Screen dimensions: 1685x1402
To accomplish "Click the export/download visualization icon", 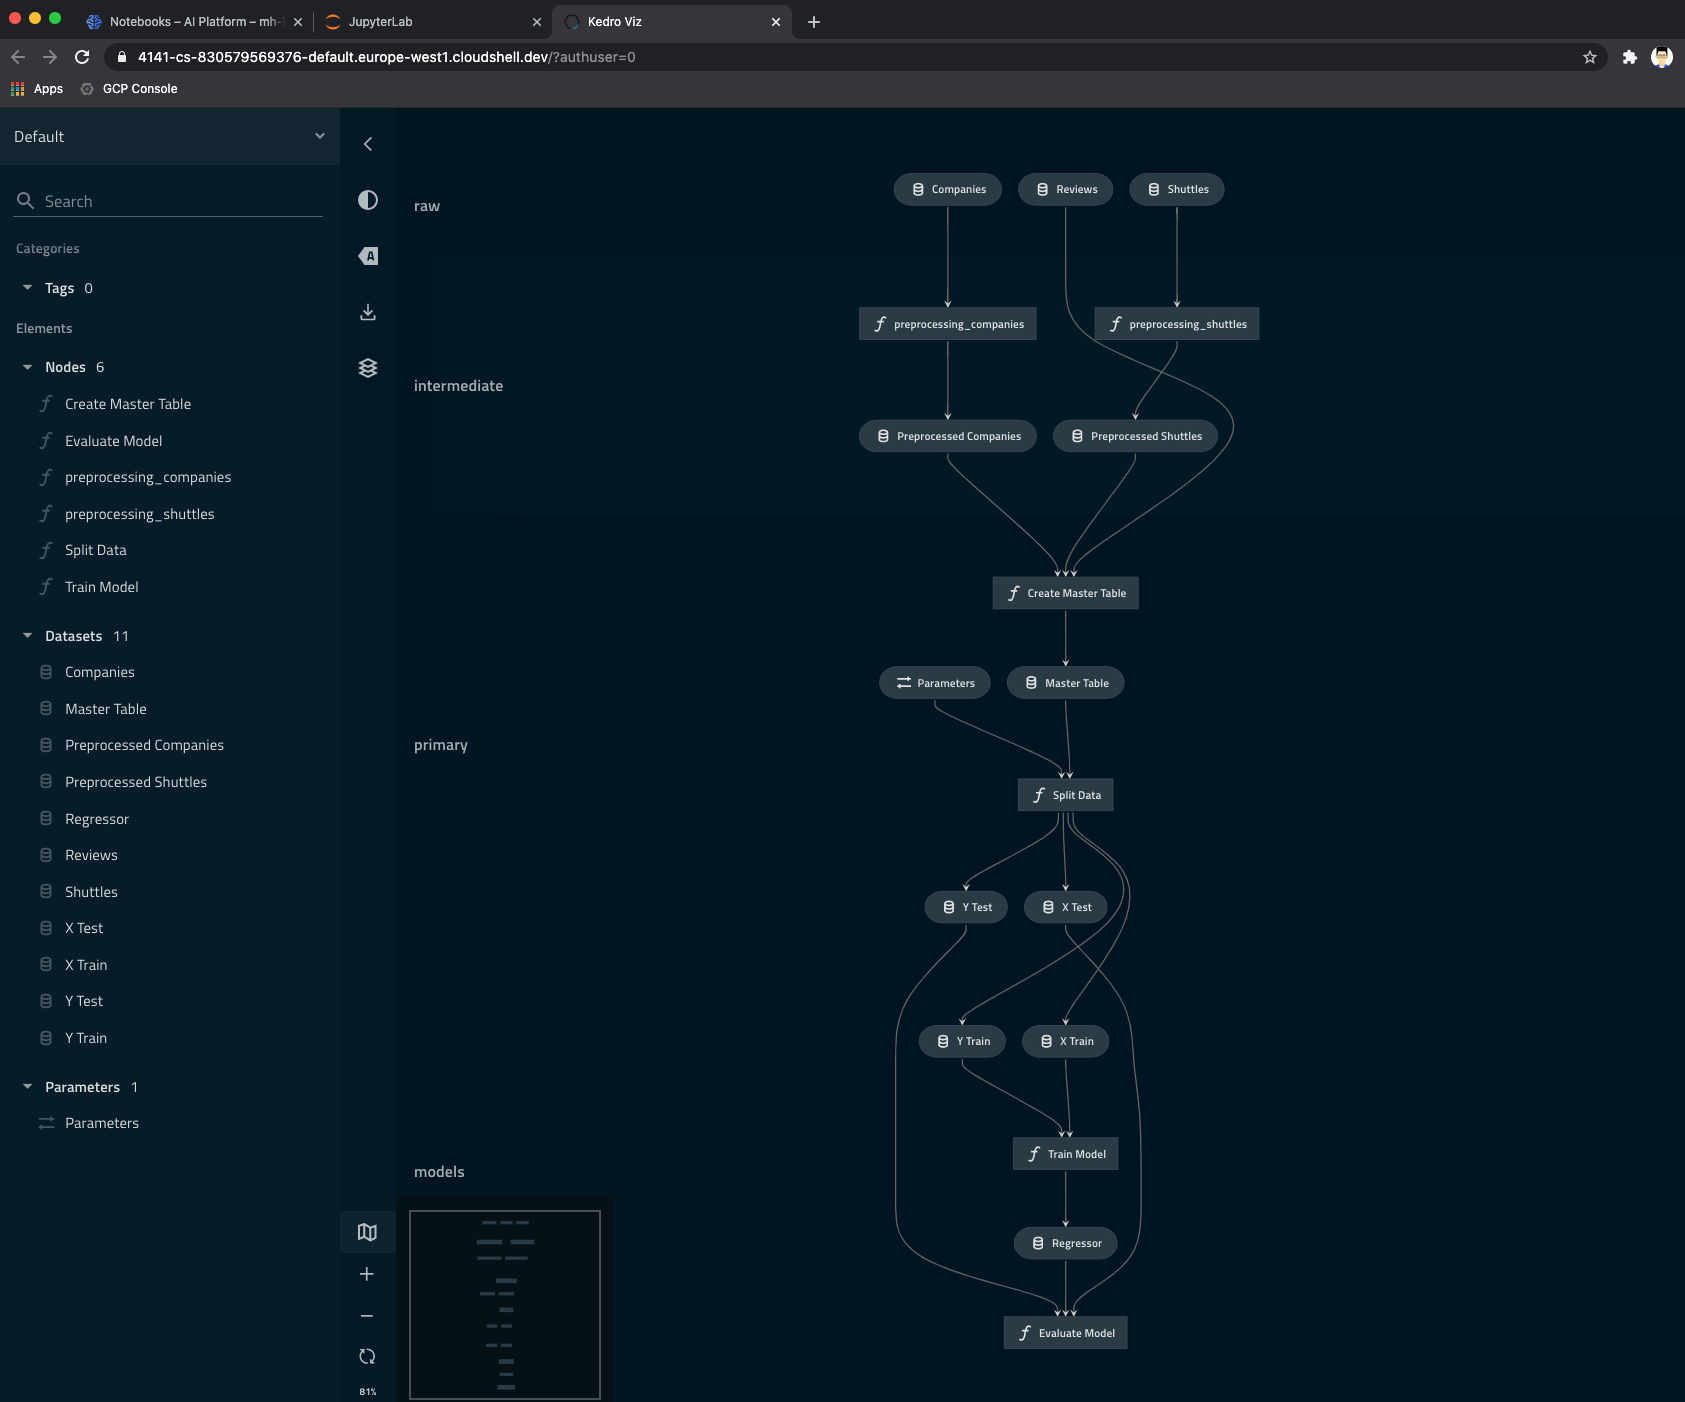I will pyautogui.click(x=368, y=312).
